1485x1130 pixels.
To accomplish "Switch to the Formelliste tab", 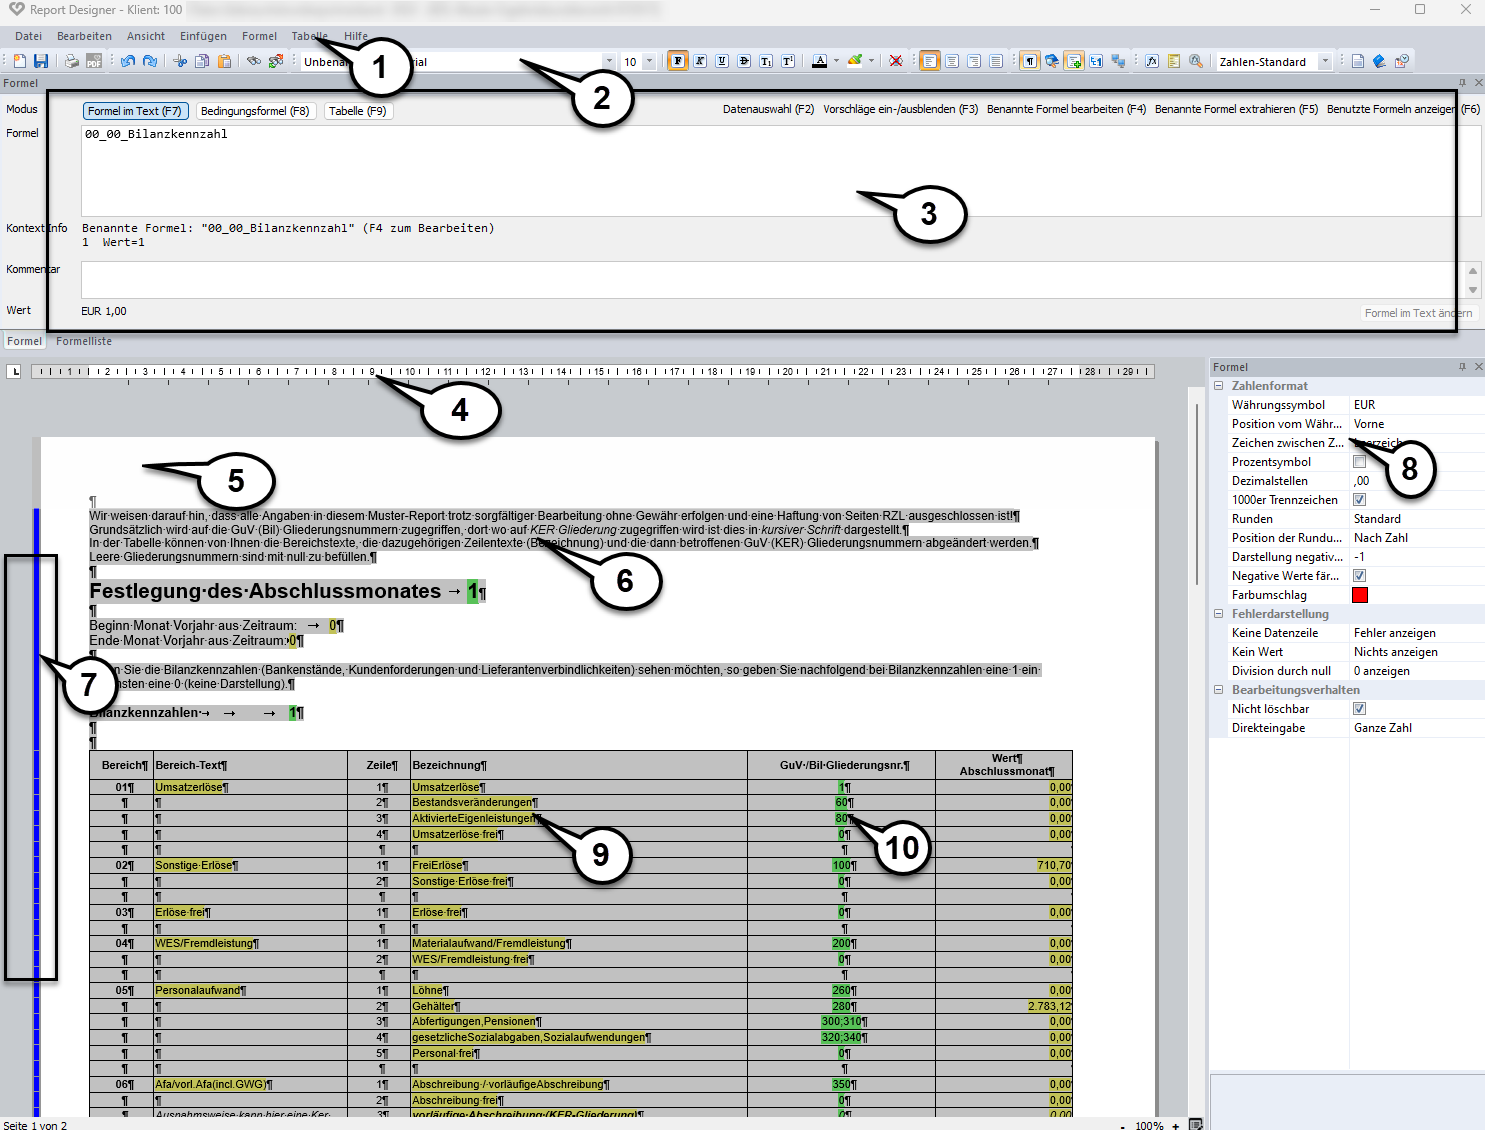I will coord(84,341).
